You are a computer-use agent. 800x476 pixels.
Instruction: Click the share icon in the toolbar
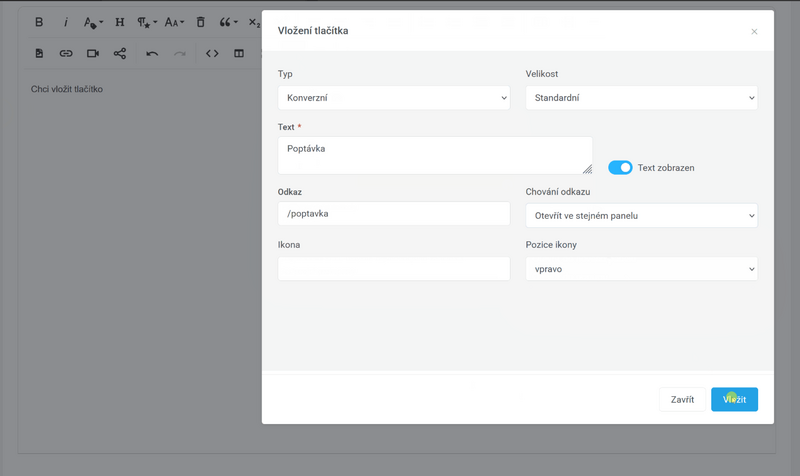(x=120, y=53)
